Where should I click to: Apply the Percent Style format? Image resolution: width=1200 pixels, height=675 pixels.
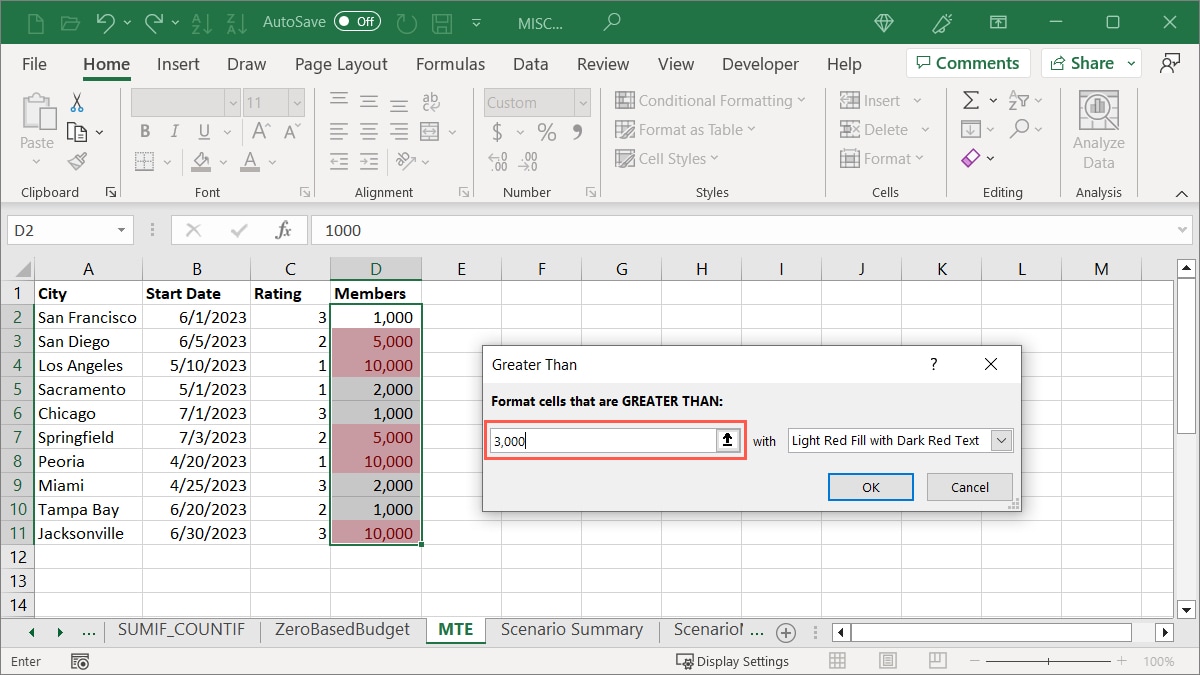pyautogui.click(x=546, y=131)
